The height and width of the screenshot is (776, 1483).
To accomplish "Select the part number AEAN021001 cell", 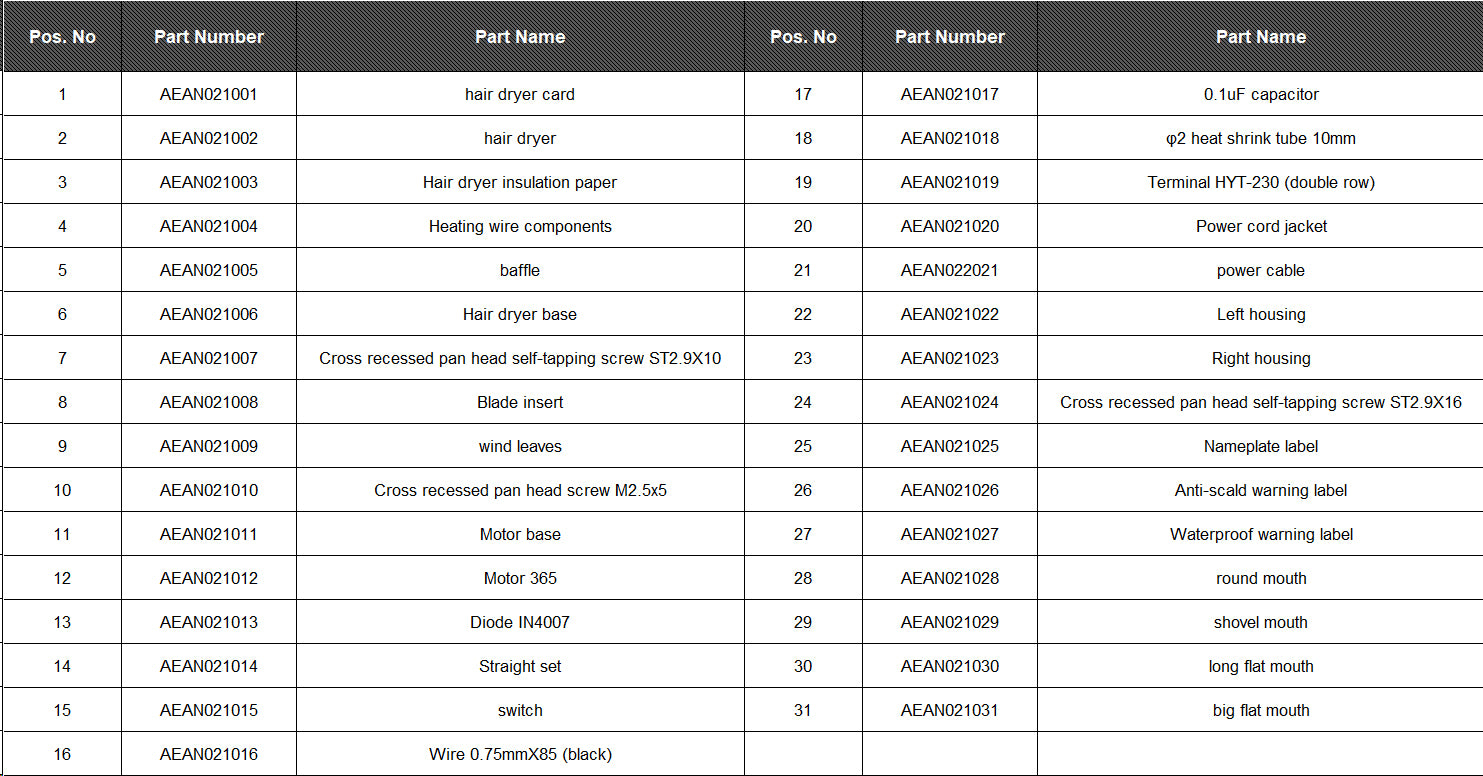I will tap(209, 94).
